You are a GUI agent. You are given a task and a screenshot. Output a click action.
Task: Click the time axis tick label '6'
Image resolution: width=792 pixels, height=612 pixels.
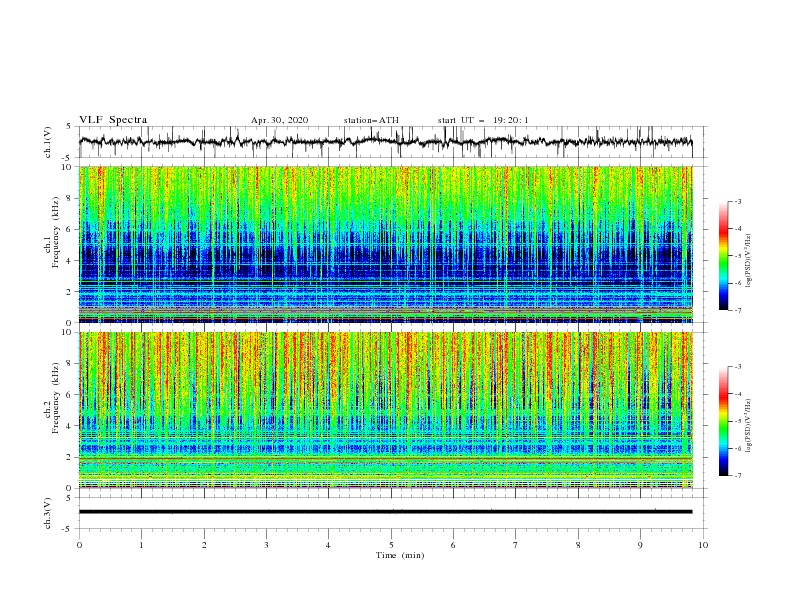[453, 545]
